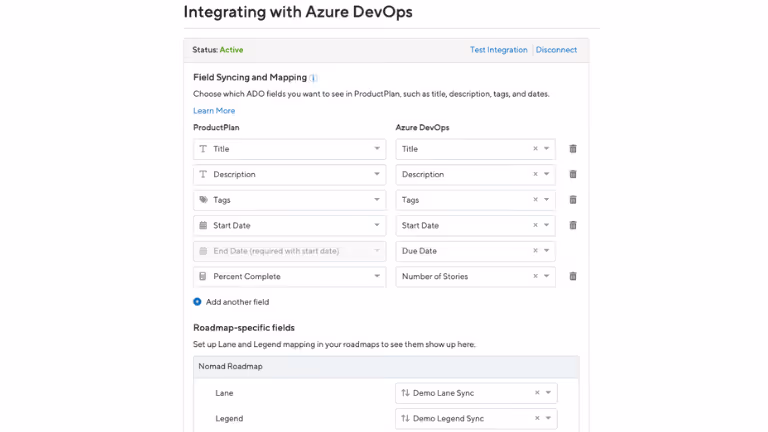Viewport: 768px width, 432px height.
Task: Click info icon beside Field Syncing heading
Action: (313, 78)
